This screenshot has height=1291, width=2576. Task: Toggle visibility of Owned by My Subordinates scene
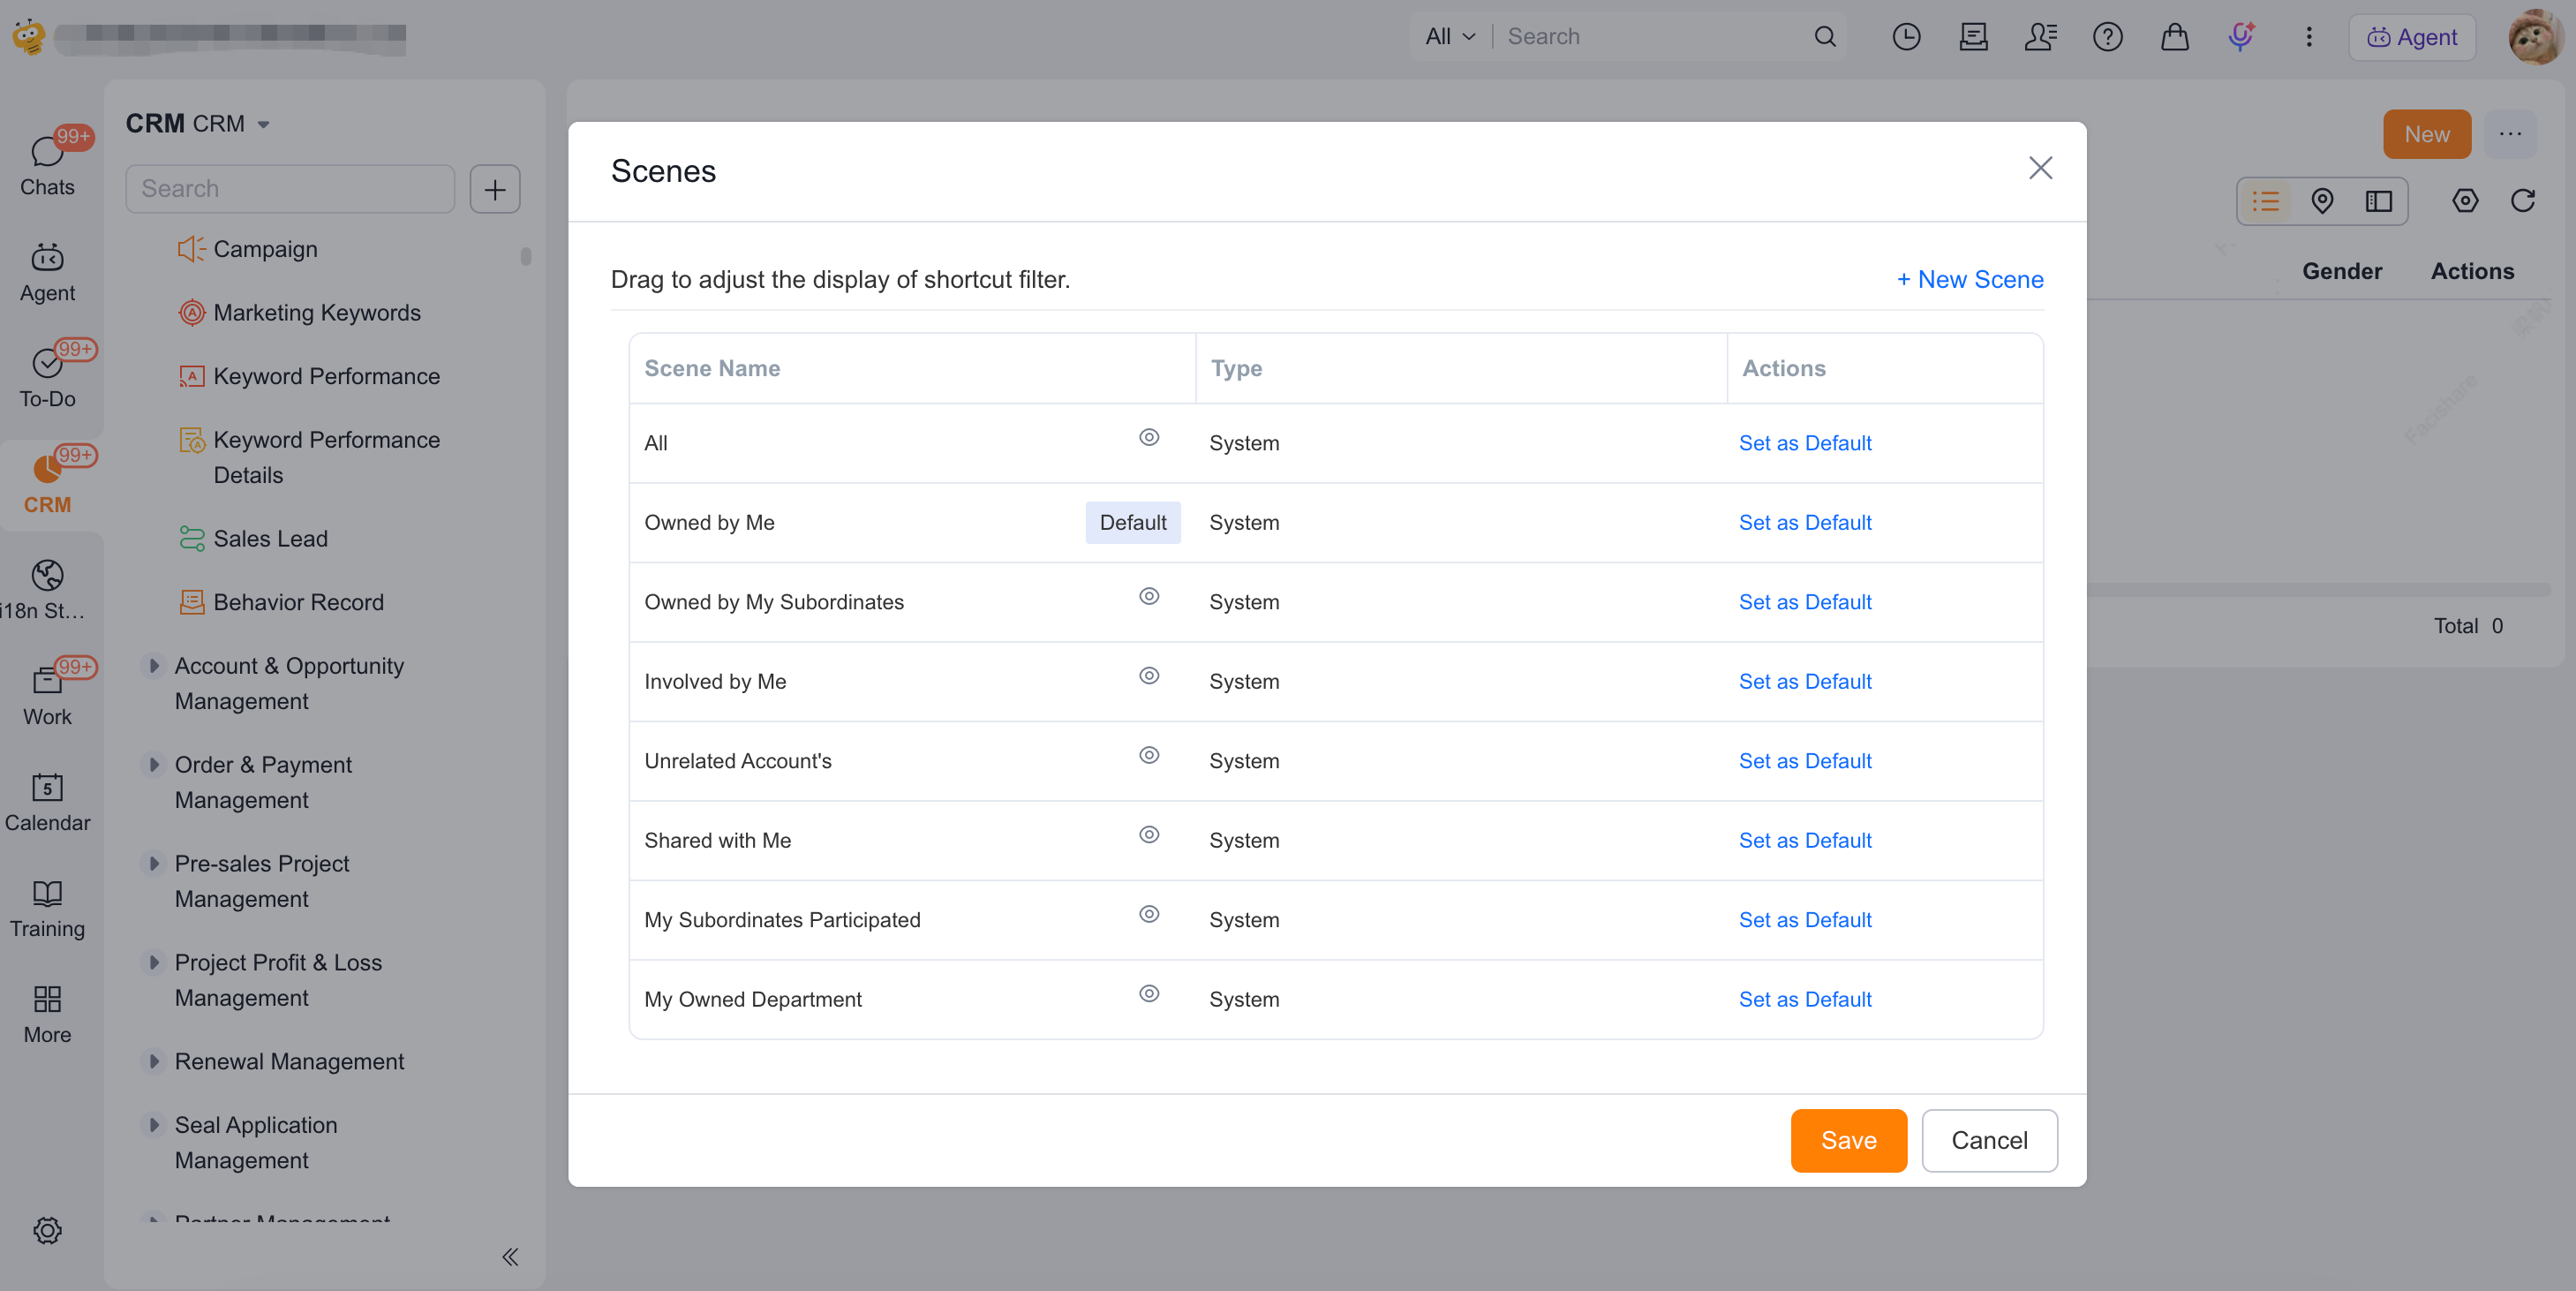pos(1149,596)
